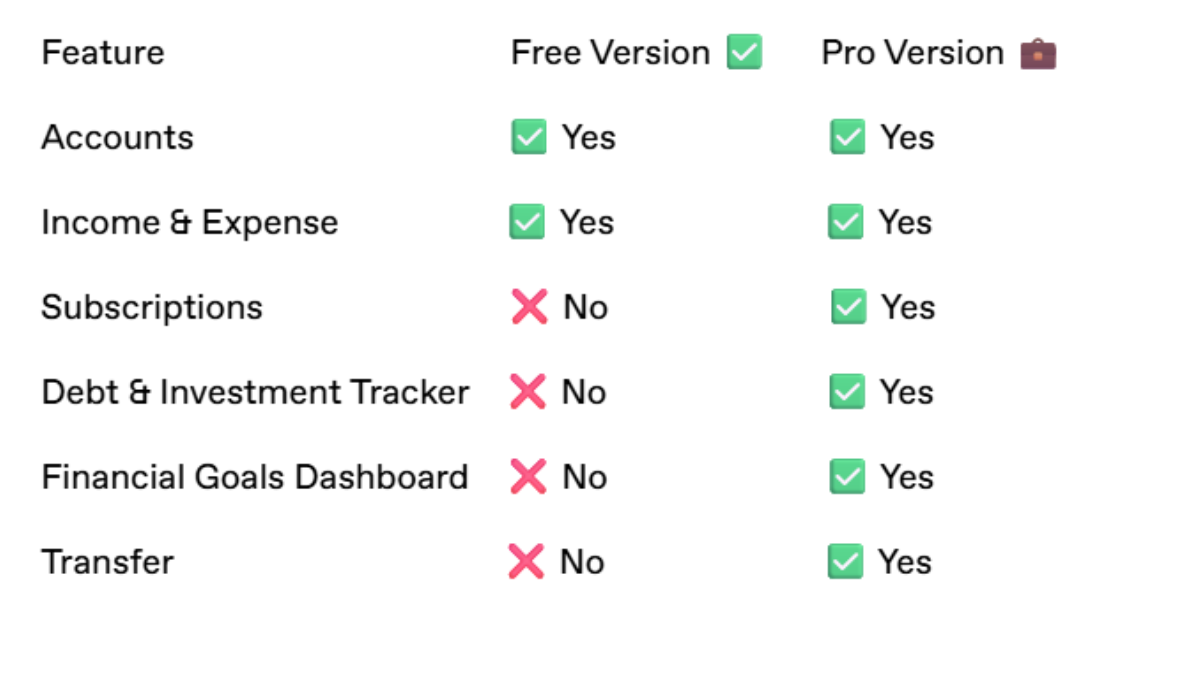
Task: Click the Accounts feature label
Action: click(x=117, y=137)
